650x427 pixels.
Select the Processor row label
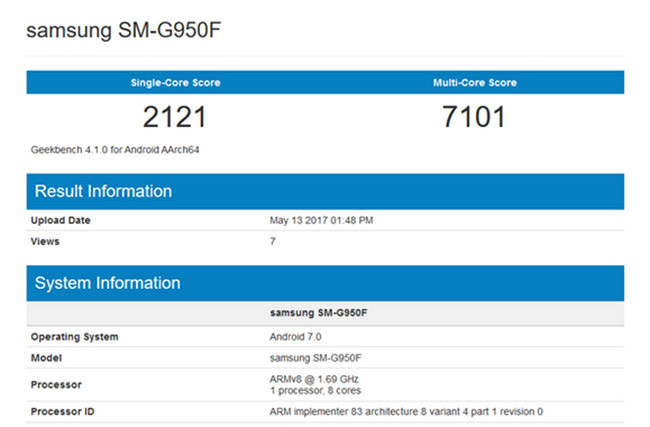point(56,384)
